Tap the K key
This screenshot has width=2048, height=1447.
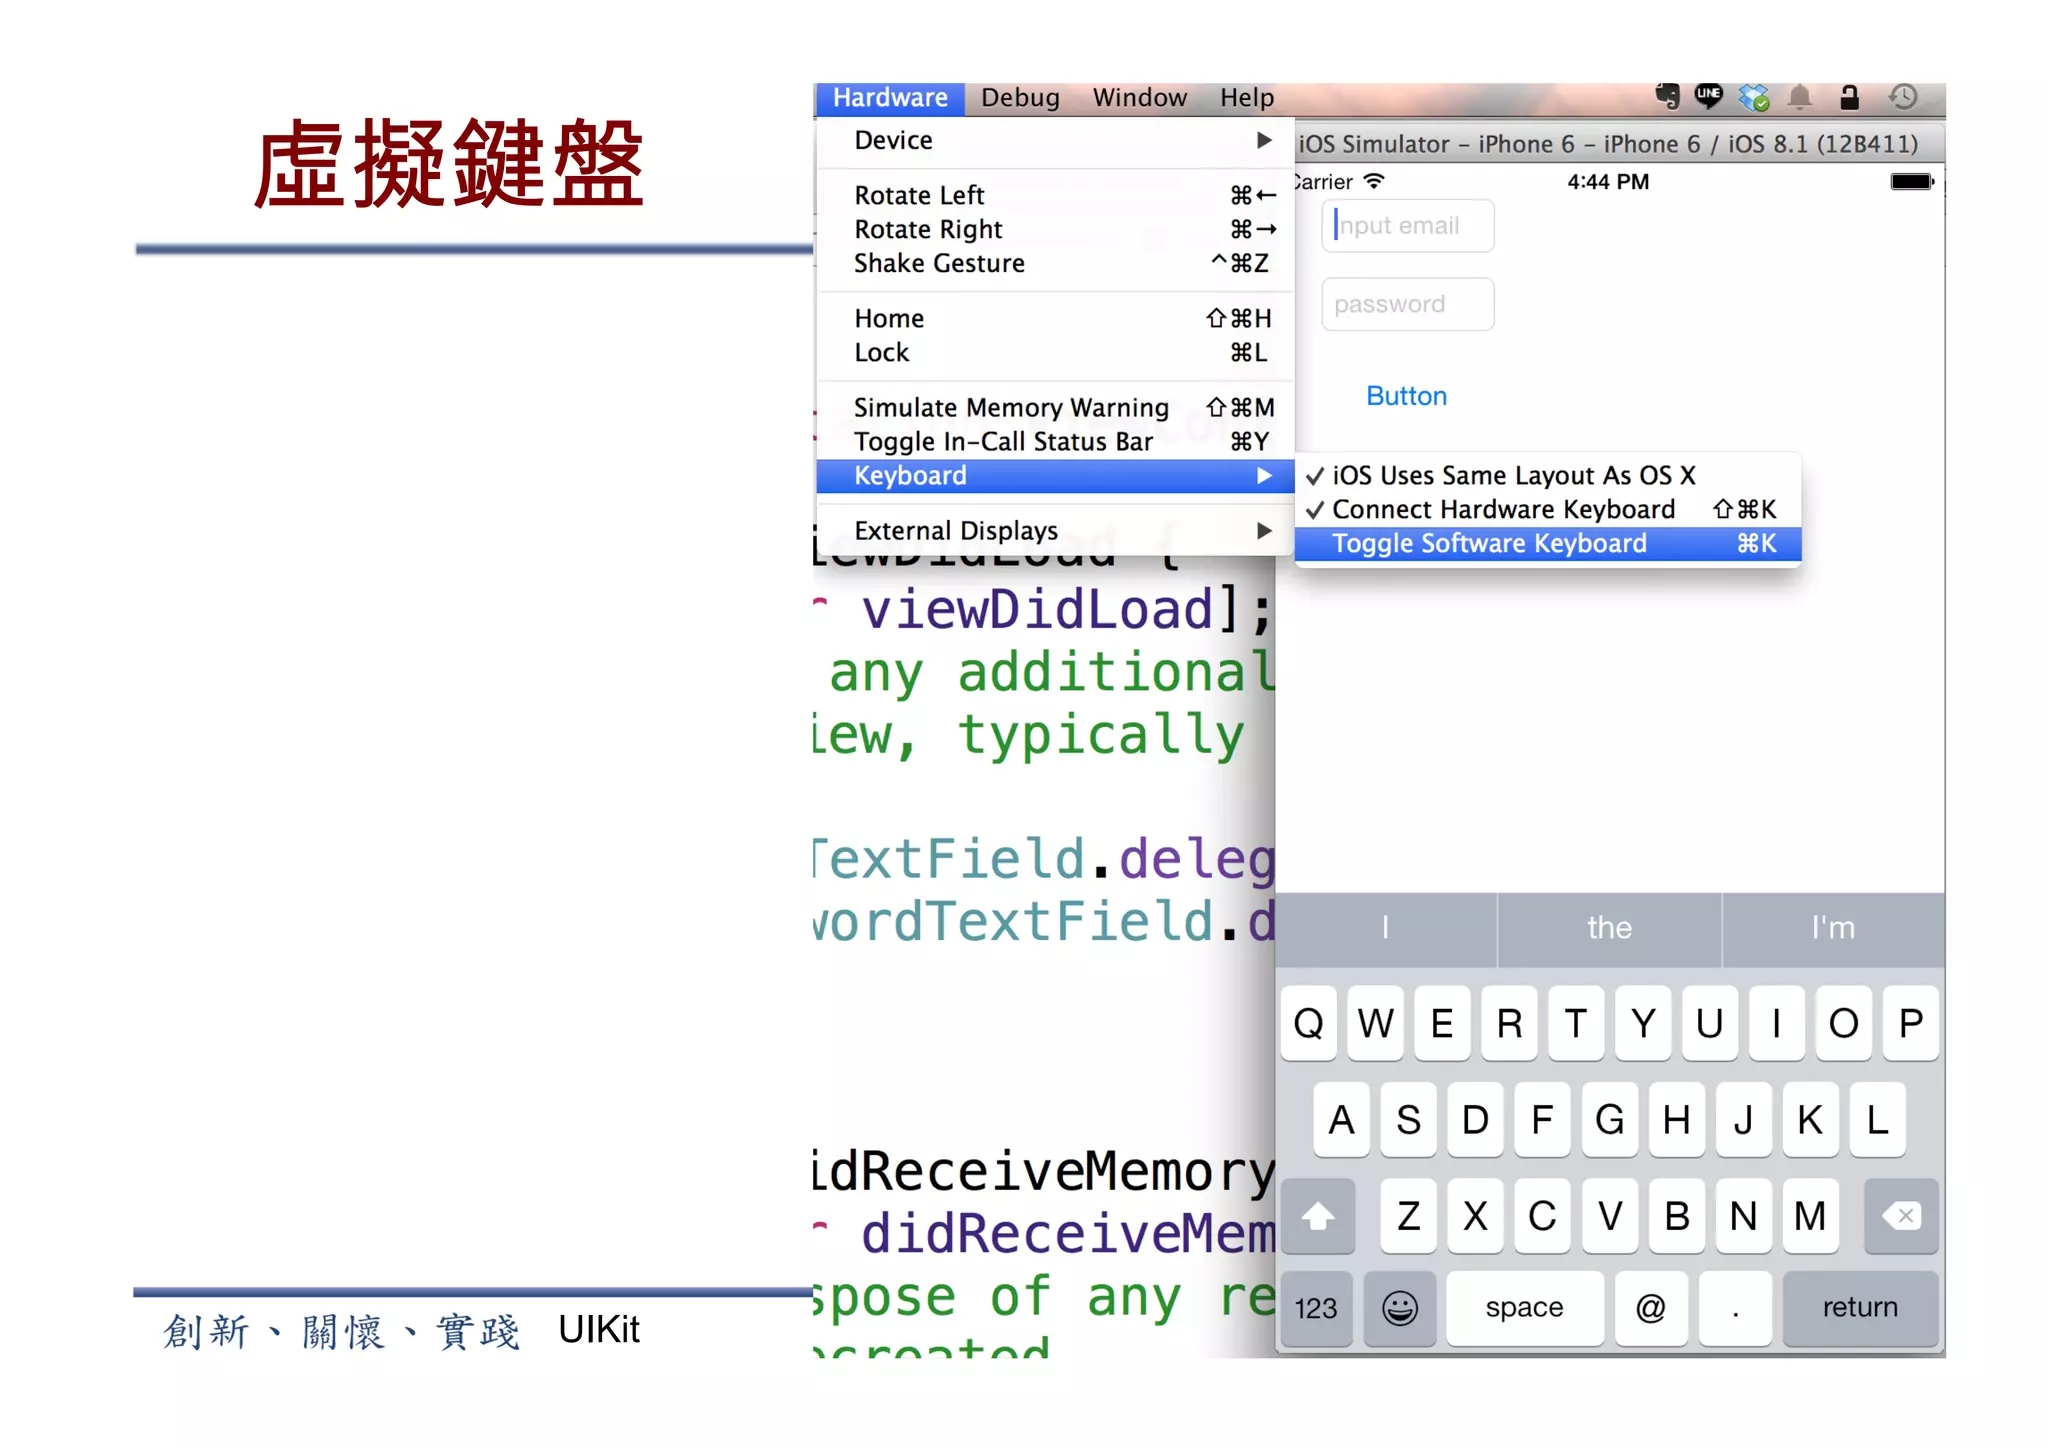pyautogui.click(x=1810, y=1120)
